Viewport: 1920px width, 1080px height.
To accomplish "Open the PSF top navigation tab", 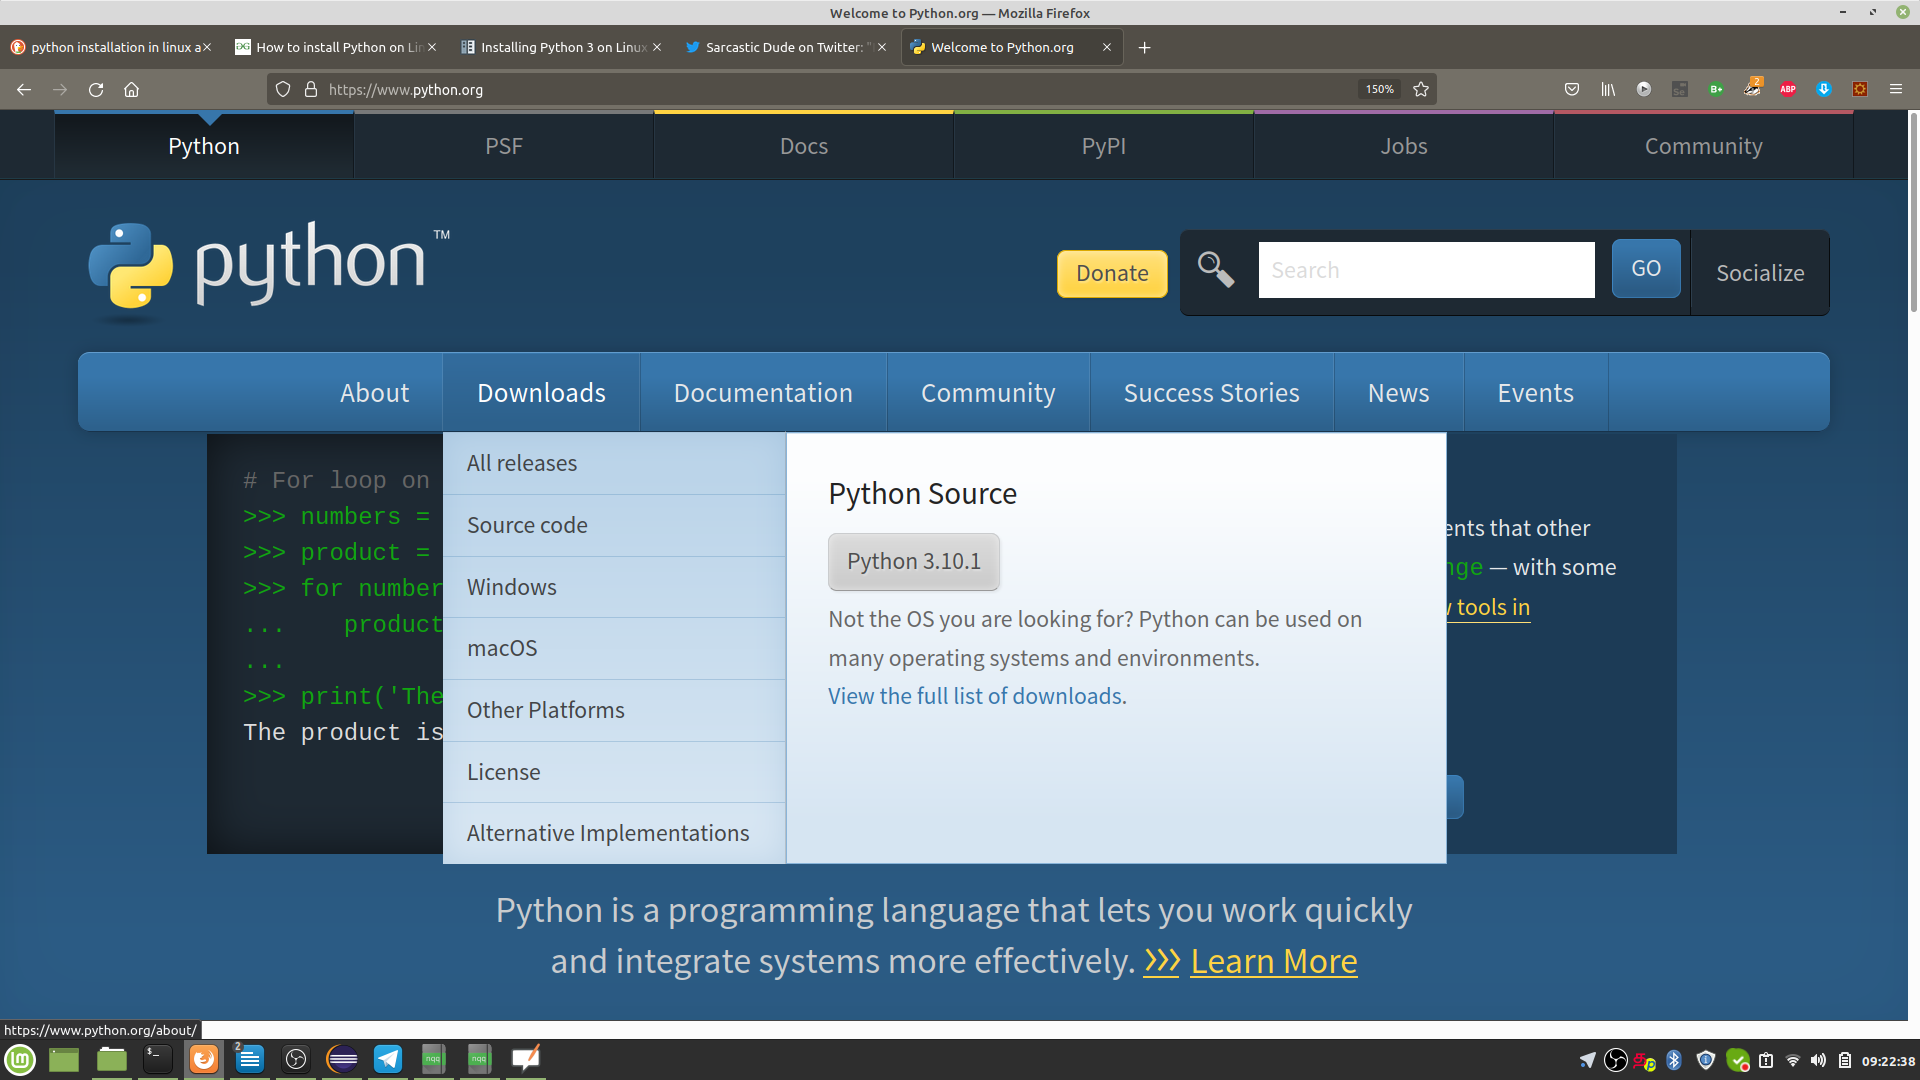I will point(504,146).
